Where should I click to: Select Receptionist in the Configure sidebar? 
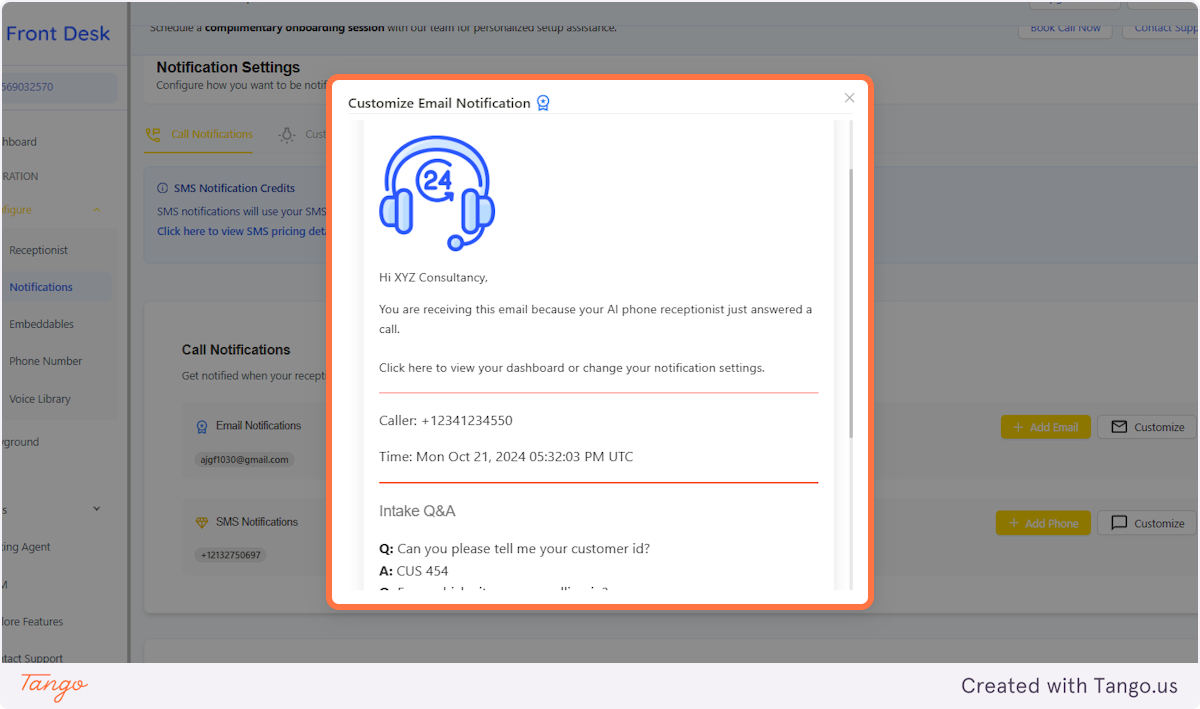click(40, 249)
